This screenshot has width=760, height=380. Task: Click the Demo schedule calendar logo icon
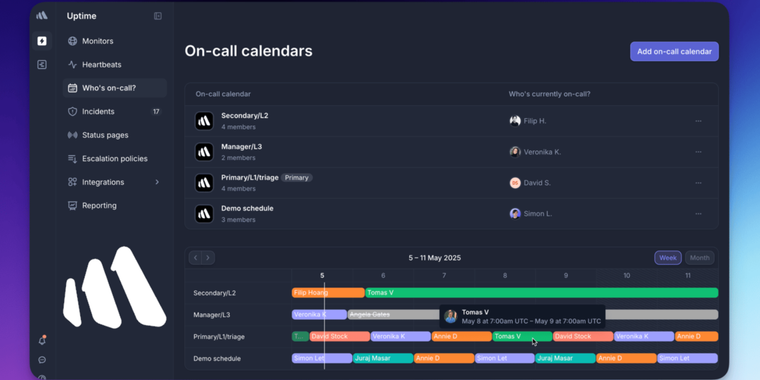click(204, 214)
